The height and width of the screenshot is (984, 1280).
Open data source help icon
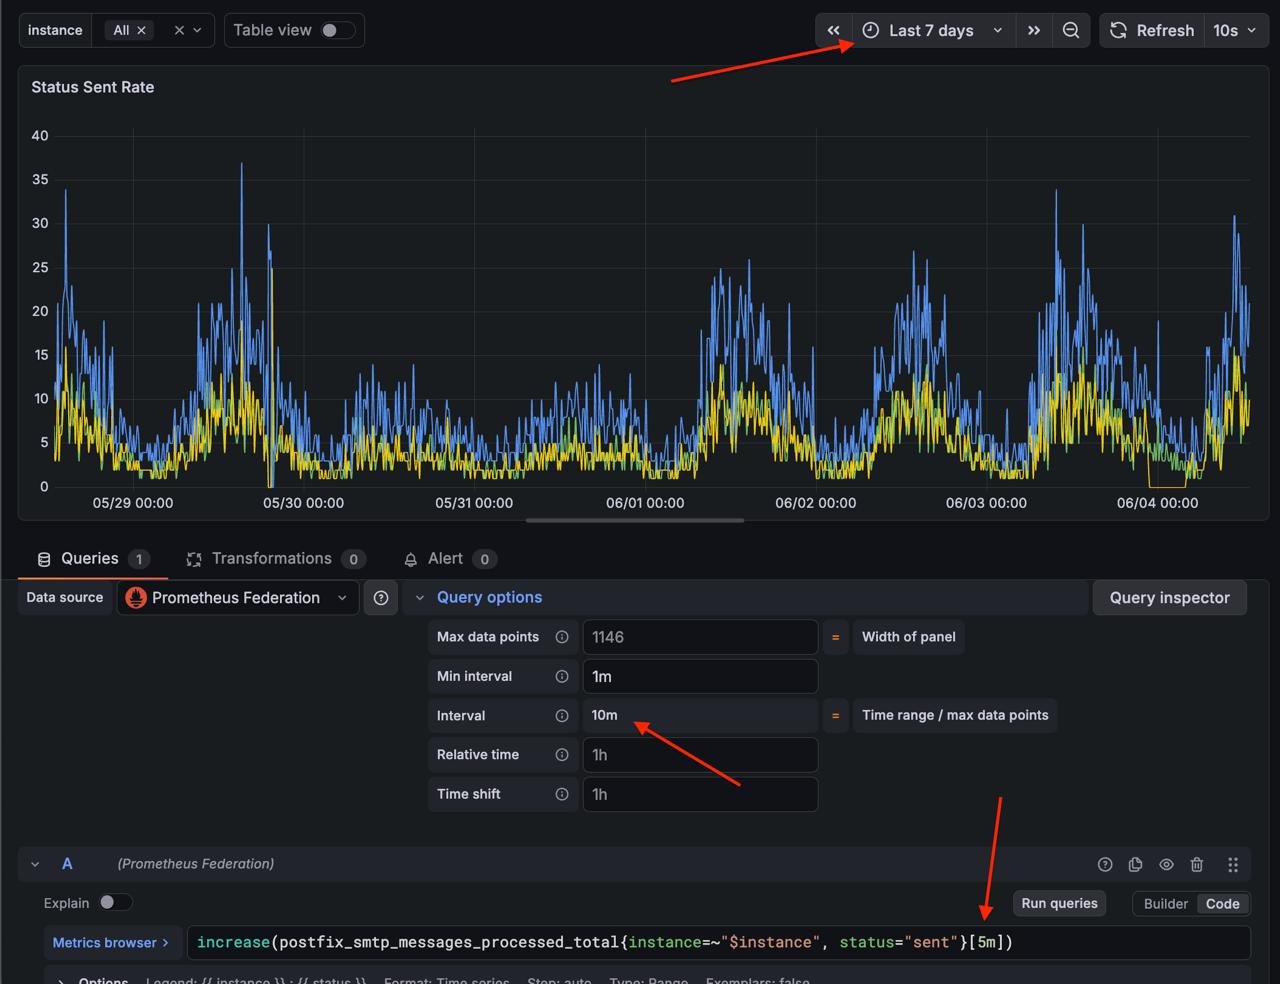pos(381,598)
